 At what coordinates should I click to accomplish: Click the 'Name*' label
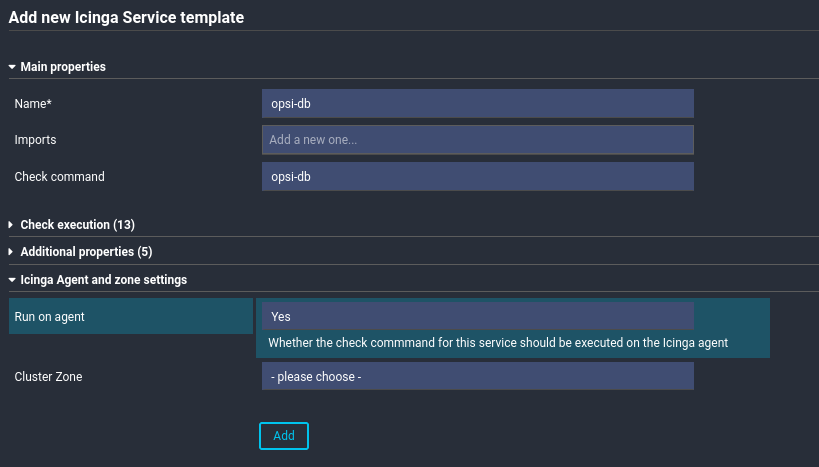click(33, 103)
